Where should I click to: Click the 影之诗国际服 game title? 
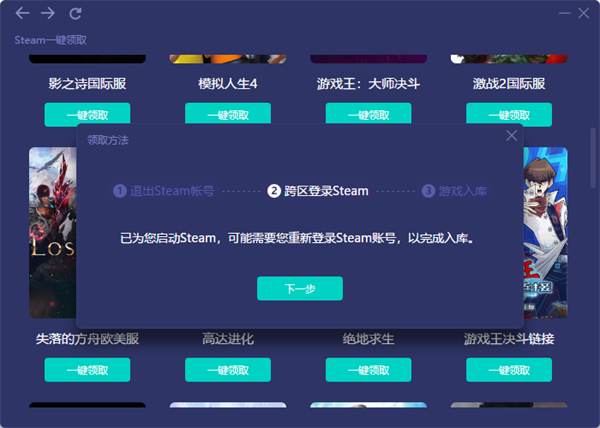(87, 83)
